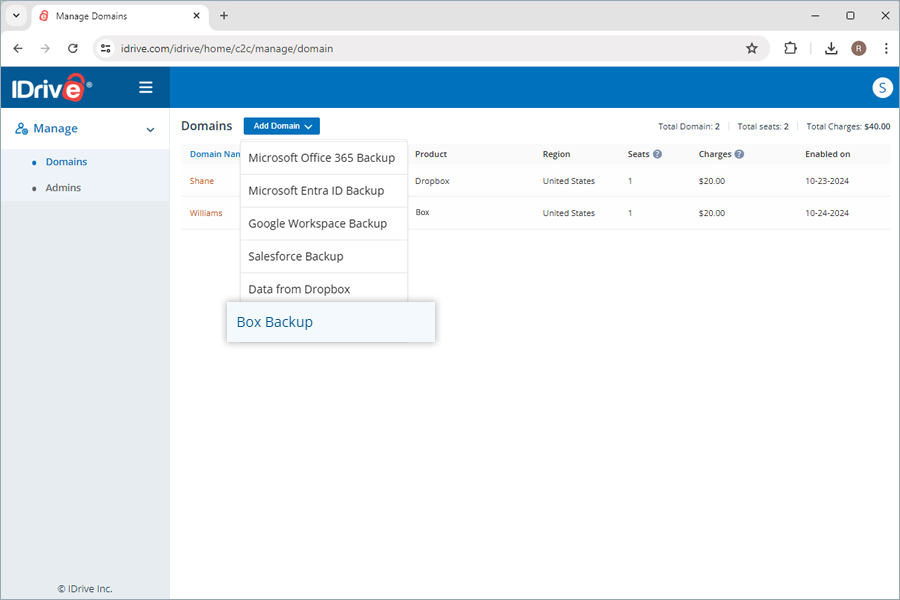The image size is (900, 600).
Task: Click the Region column header
Action: point(556,154)
